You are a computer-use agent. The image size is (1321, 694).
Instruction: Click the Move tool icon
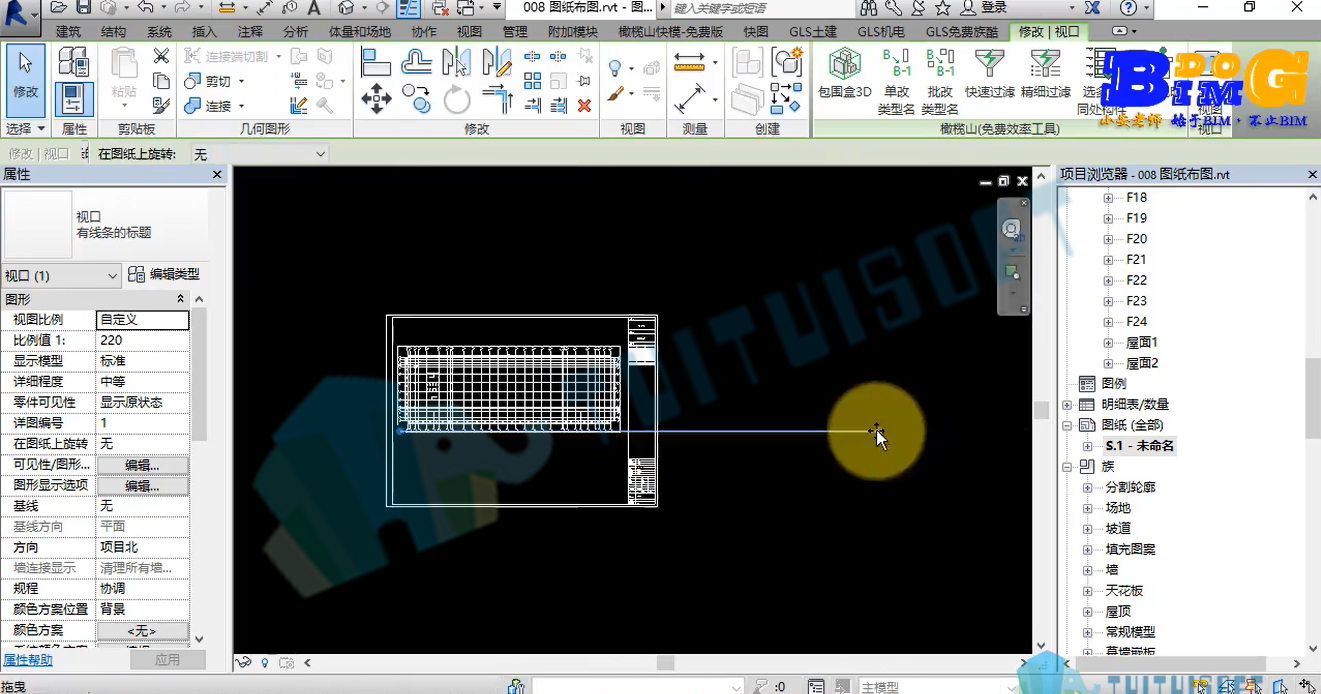(x=376, y=98)
